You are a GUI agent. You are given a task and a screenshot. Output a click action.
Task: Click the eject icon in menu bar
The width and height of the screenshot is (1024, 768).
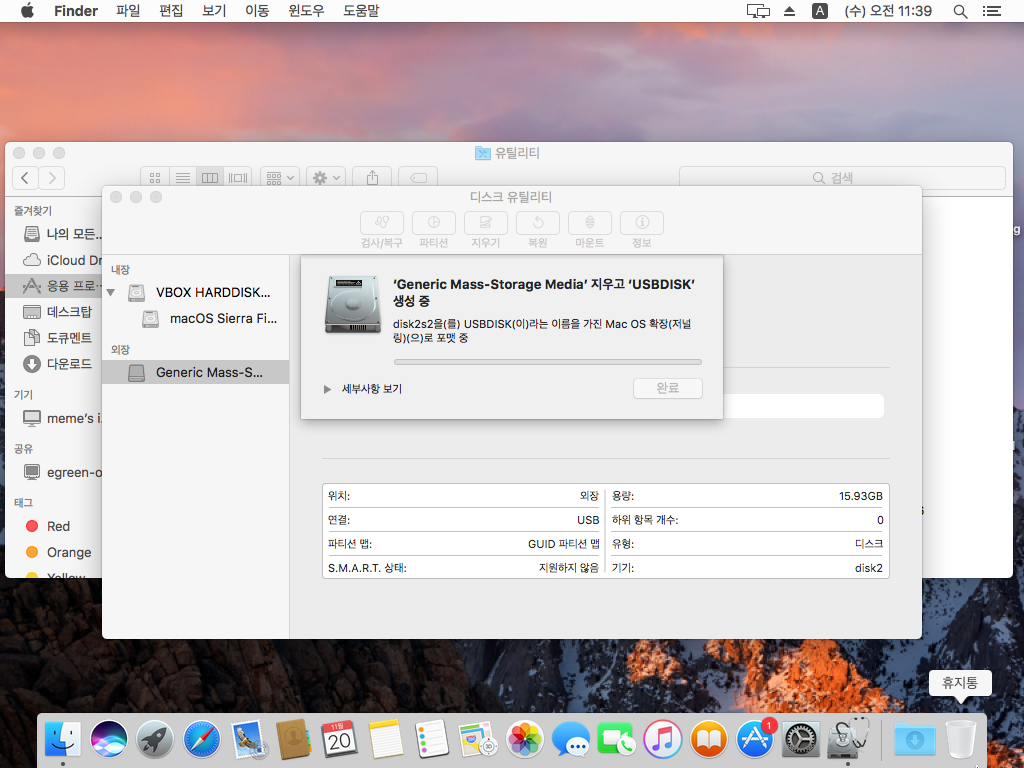(790, 11)
